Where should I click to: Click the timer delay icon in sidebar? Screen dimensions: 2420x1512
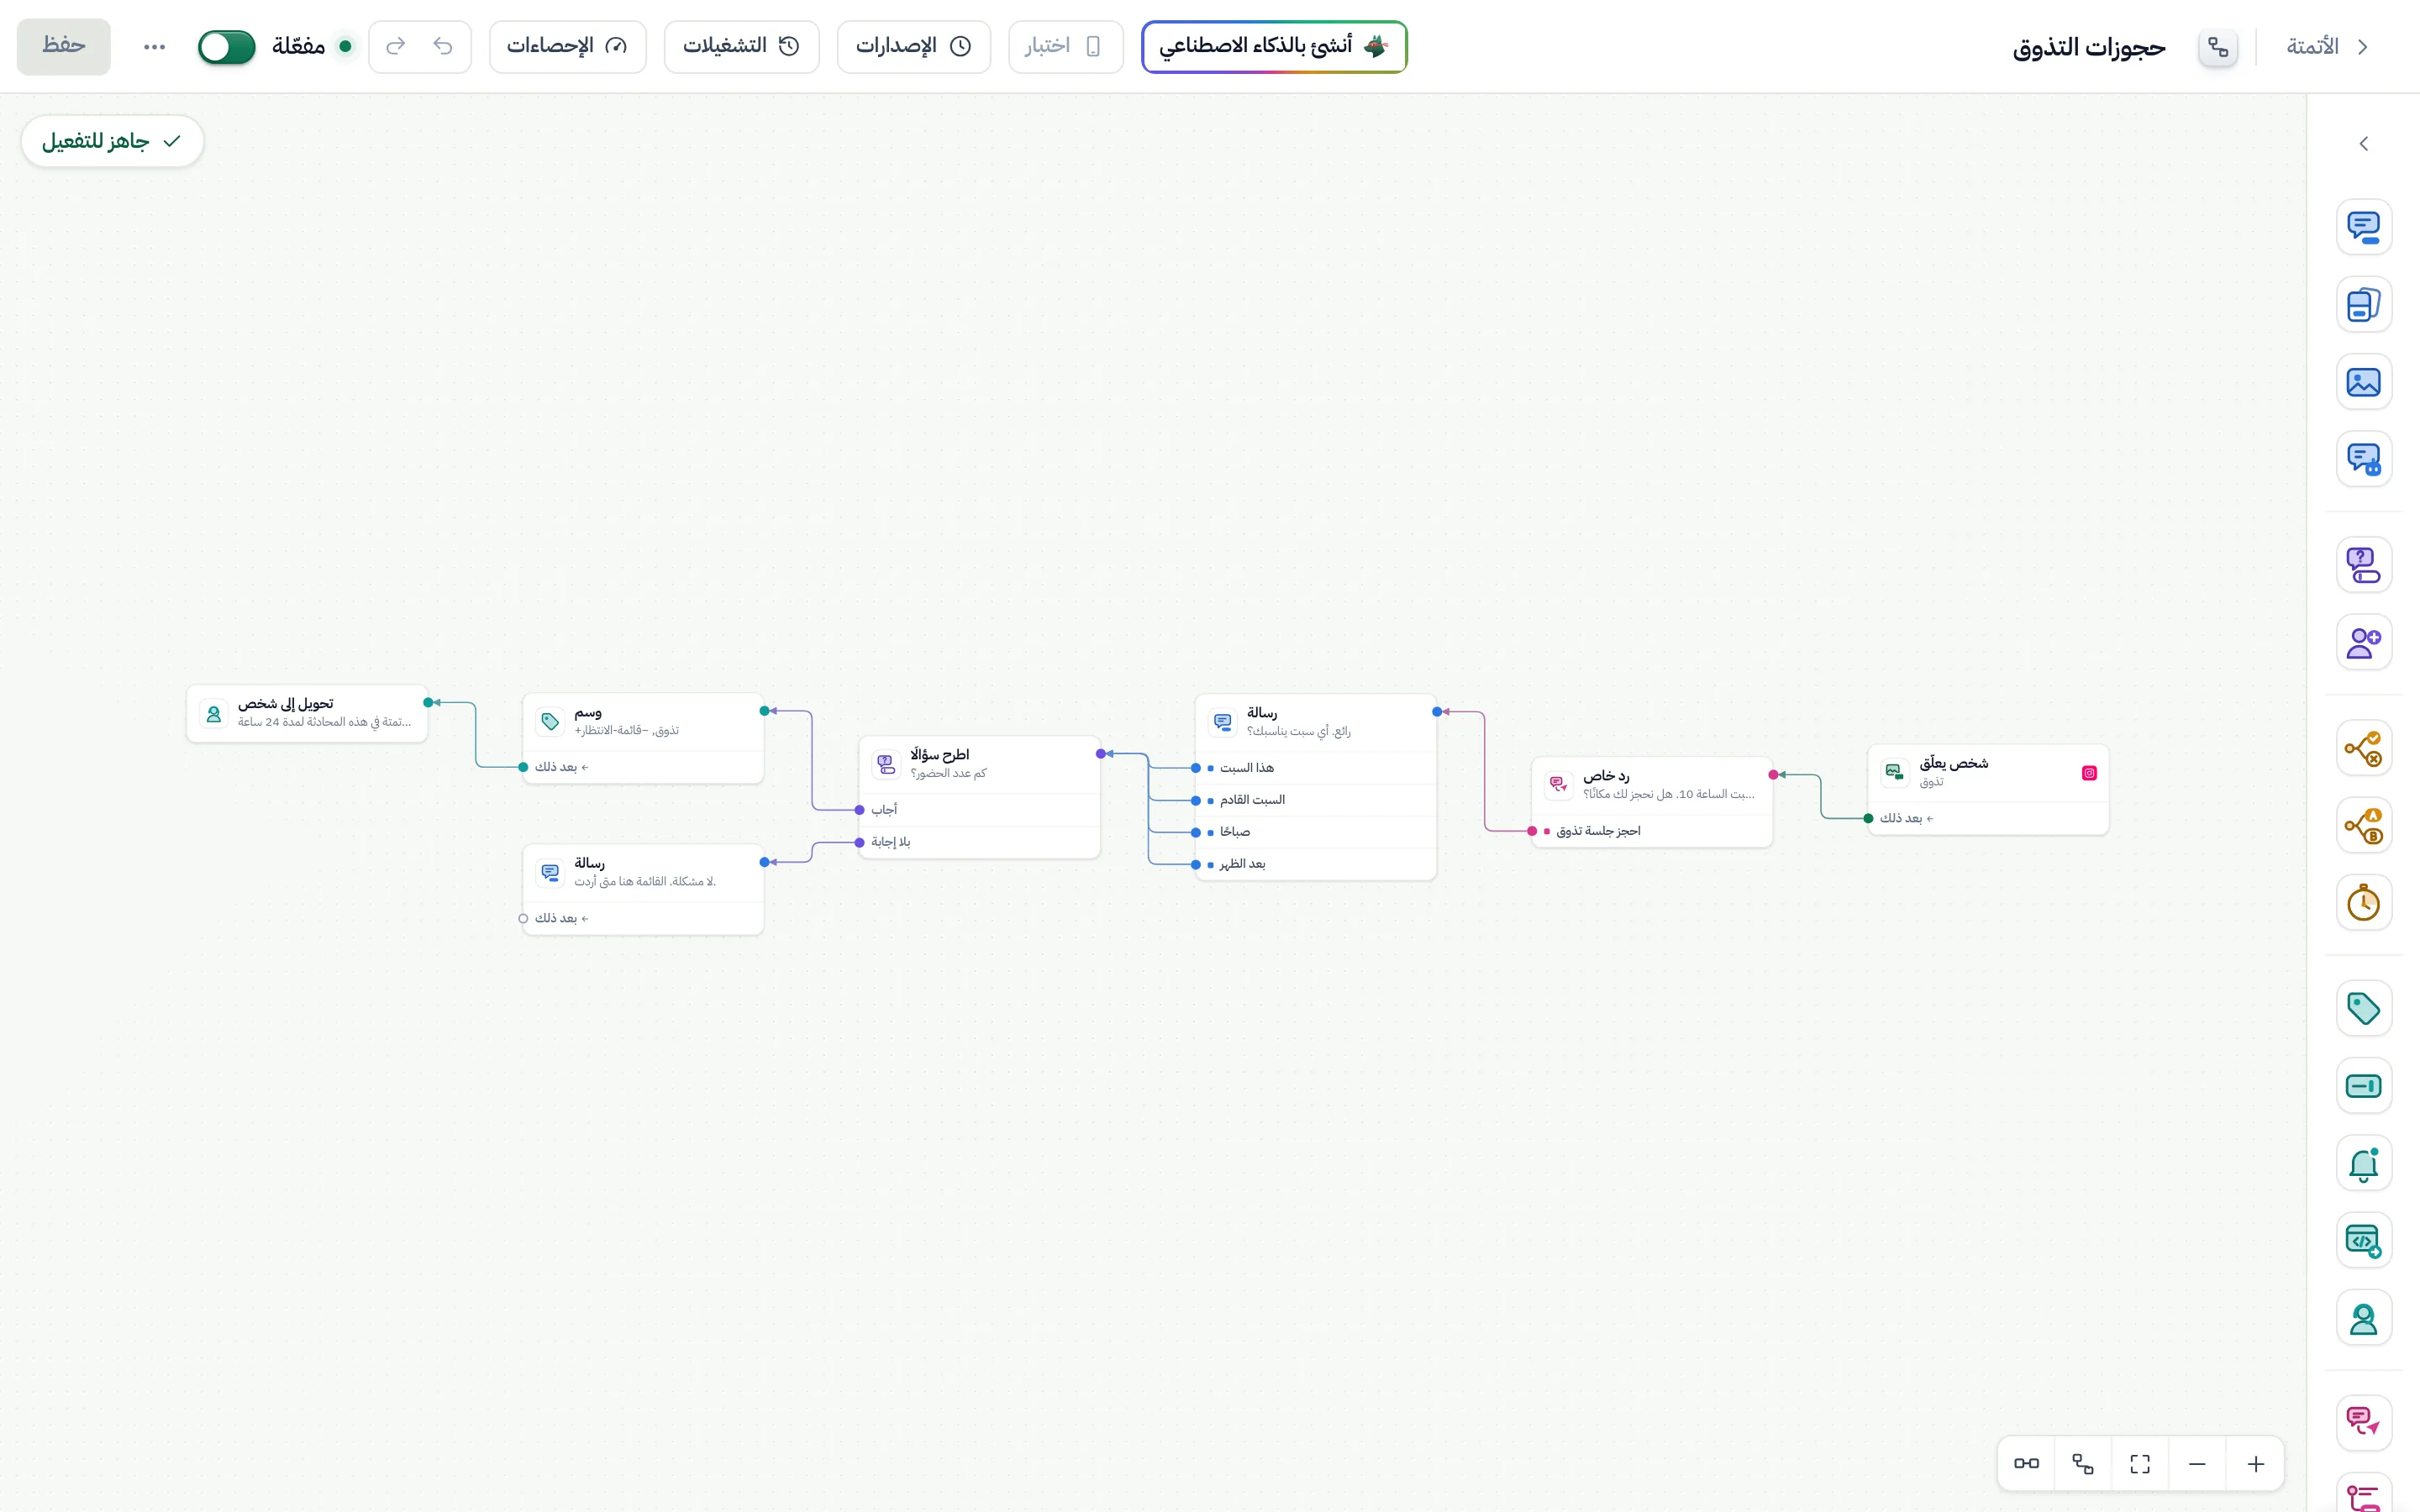point(2363,903)
